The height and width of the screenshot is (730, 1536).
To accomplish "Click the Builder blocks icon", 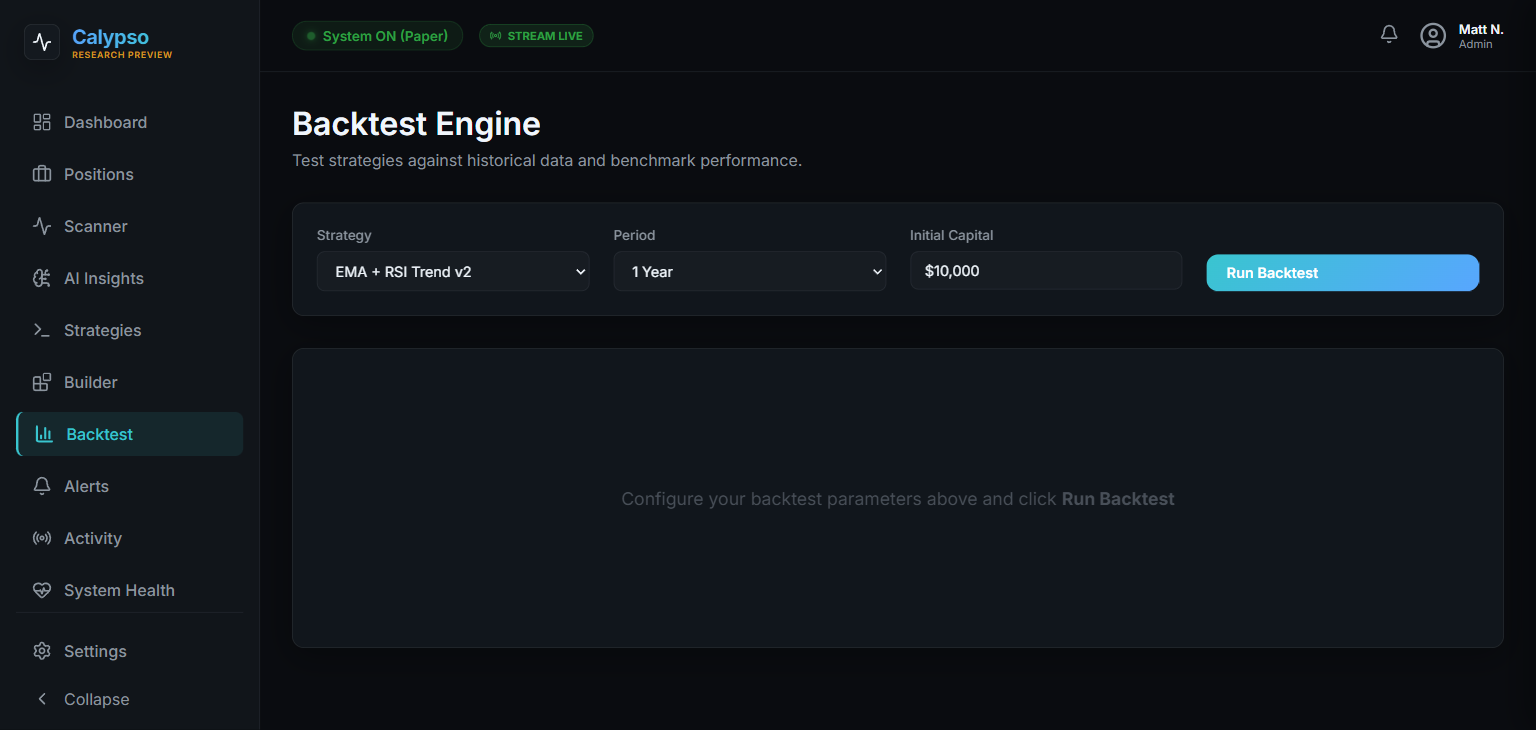I will click(x=41, y=382).
